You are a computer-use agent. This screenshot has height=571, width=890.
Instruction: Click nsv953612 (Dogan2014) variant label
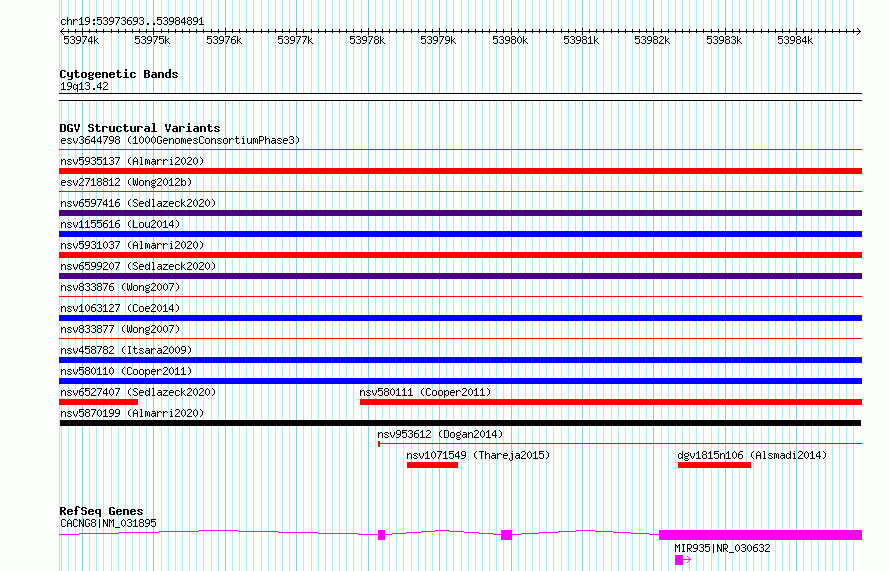click(x=440, y=434)
